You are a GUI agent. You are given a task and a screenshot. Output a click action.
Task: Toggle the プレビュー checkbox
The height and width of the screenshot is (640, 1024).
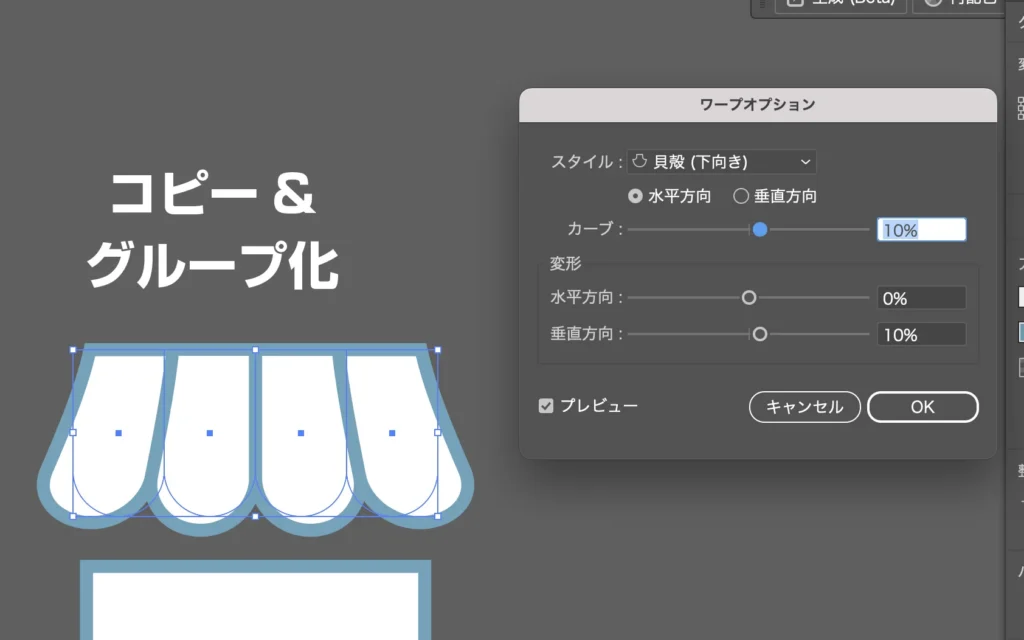tap(546, 406)
